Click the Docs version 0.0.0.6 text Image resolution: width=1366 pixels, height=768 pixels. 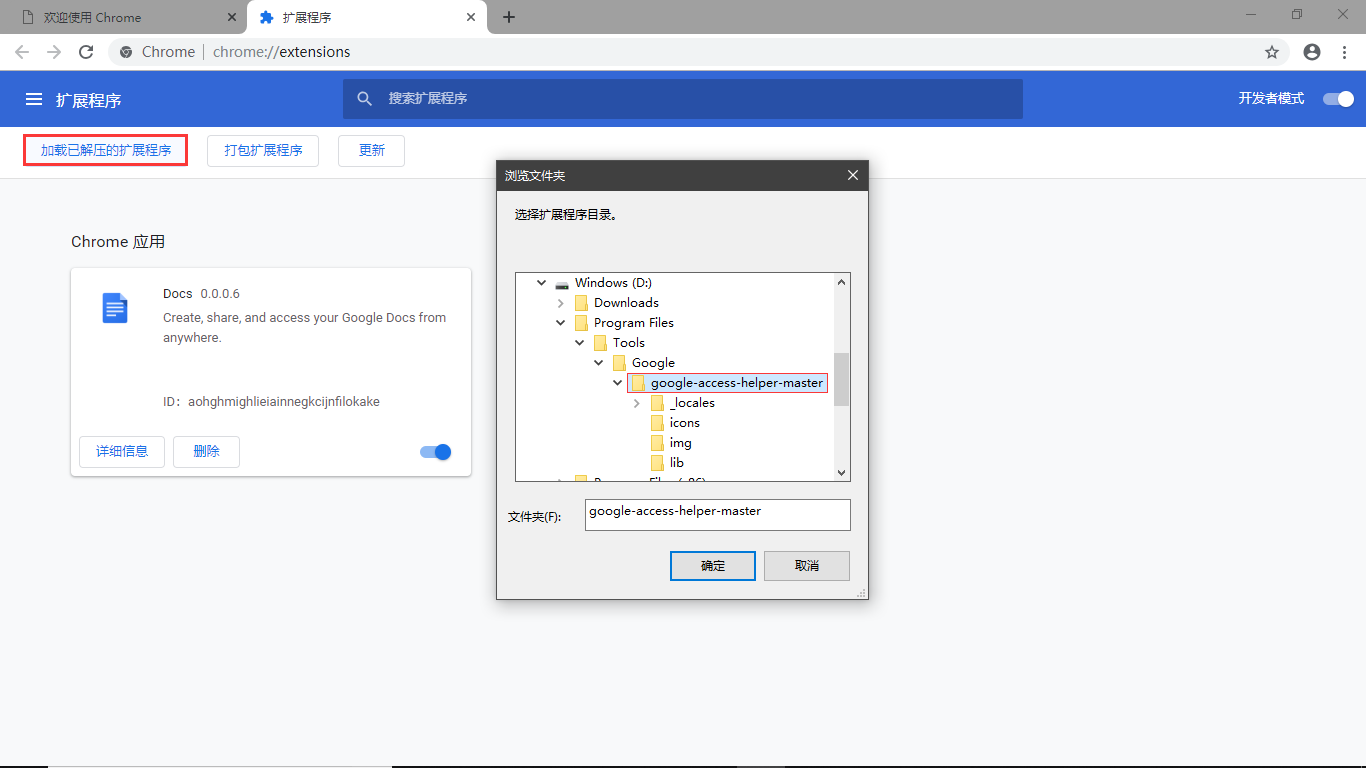pyautogui.click(x=220, y=294)
